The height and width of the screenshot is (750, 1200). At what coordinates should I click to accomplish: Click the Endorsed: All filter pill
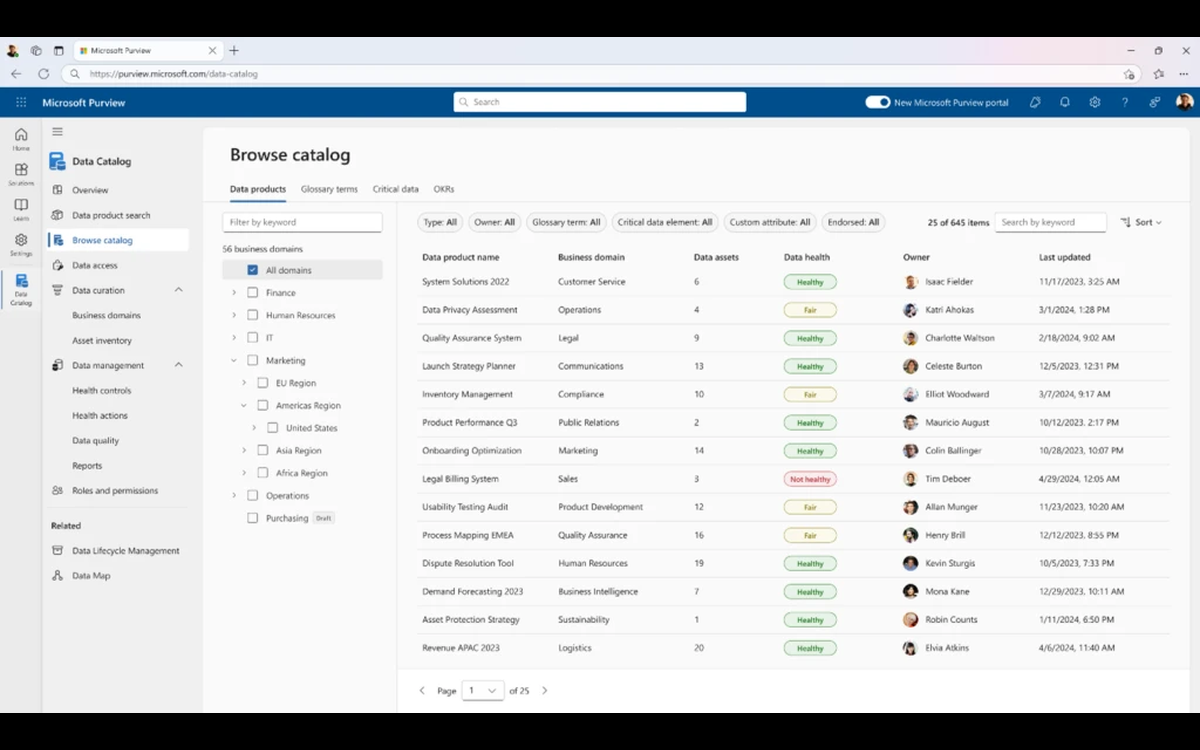tap(853, 222)
